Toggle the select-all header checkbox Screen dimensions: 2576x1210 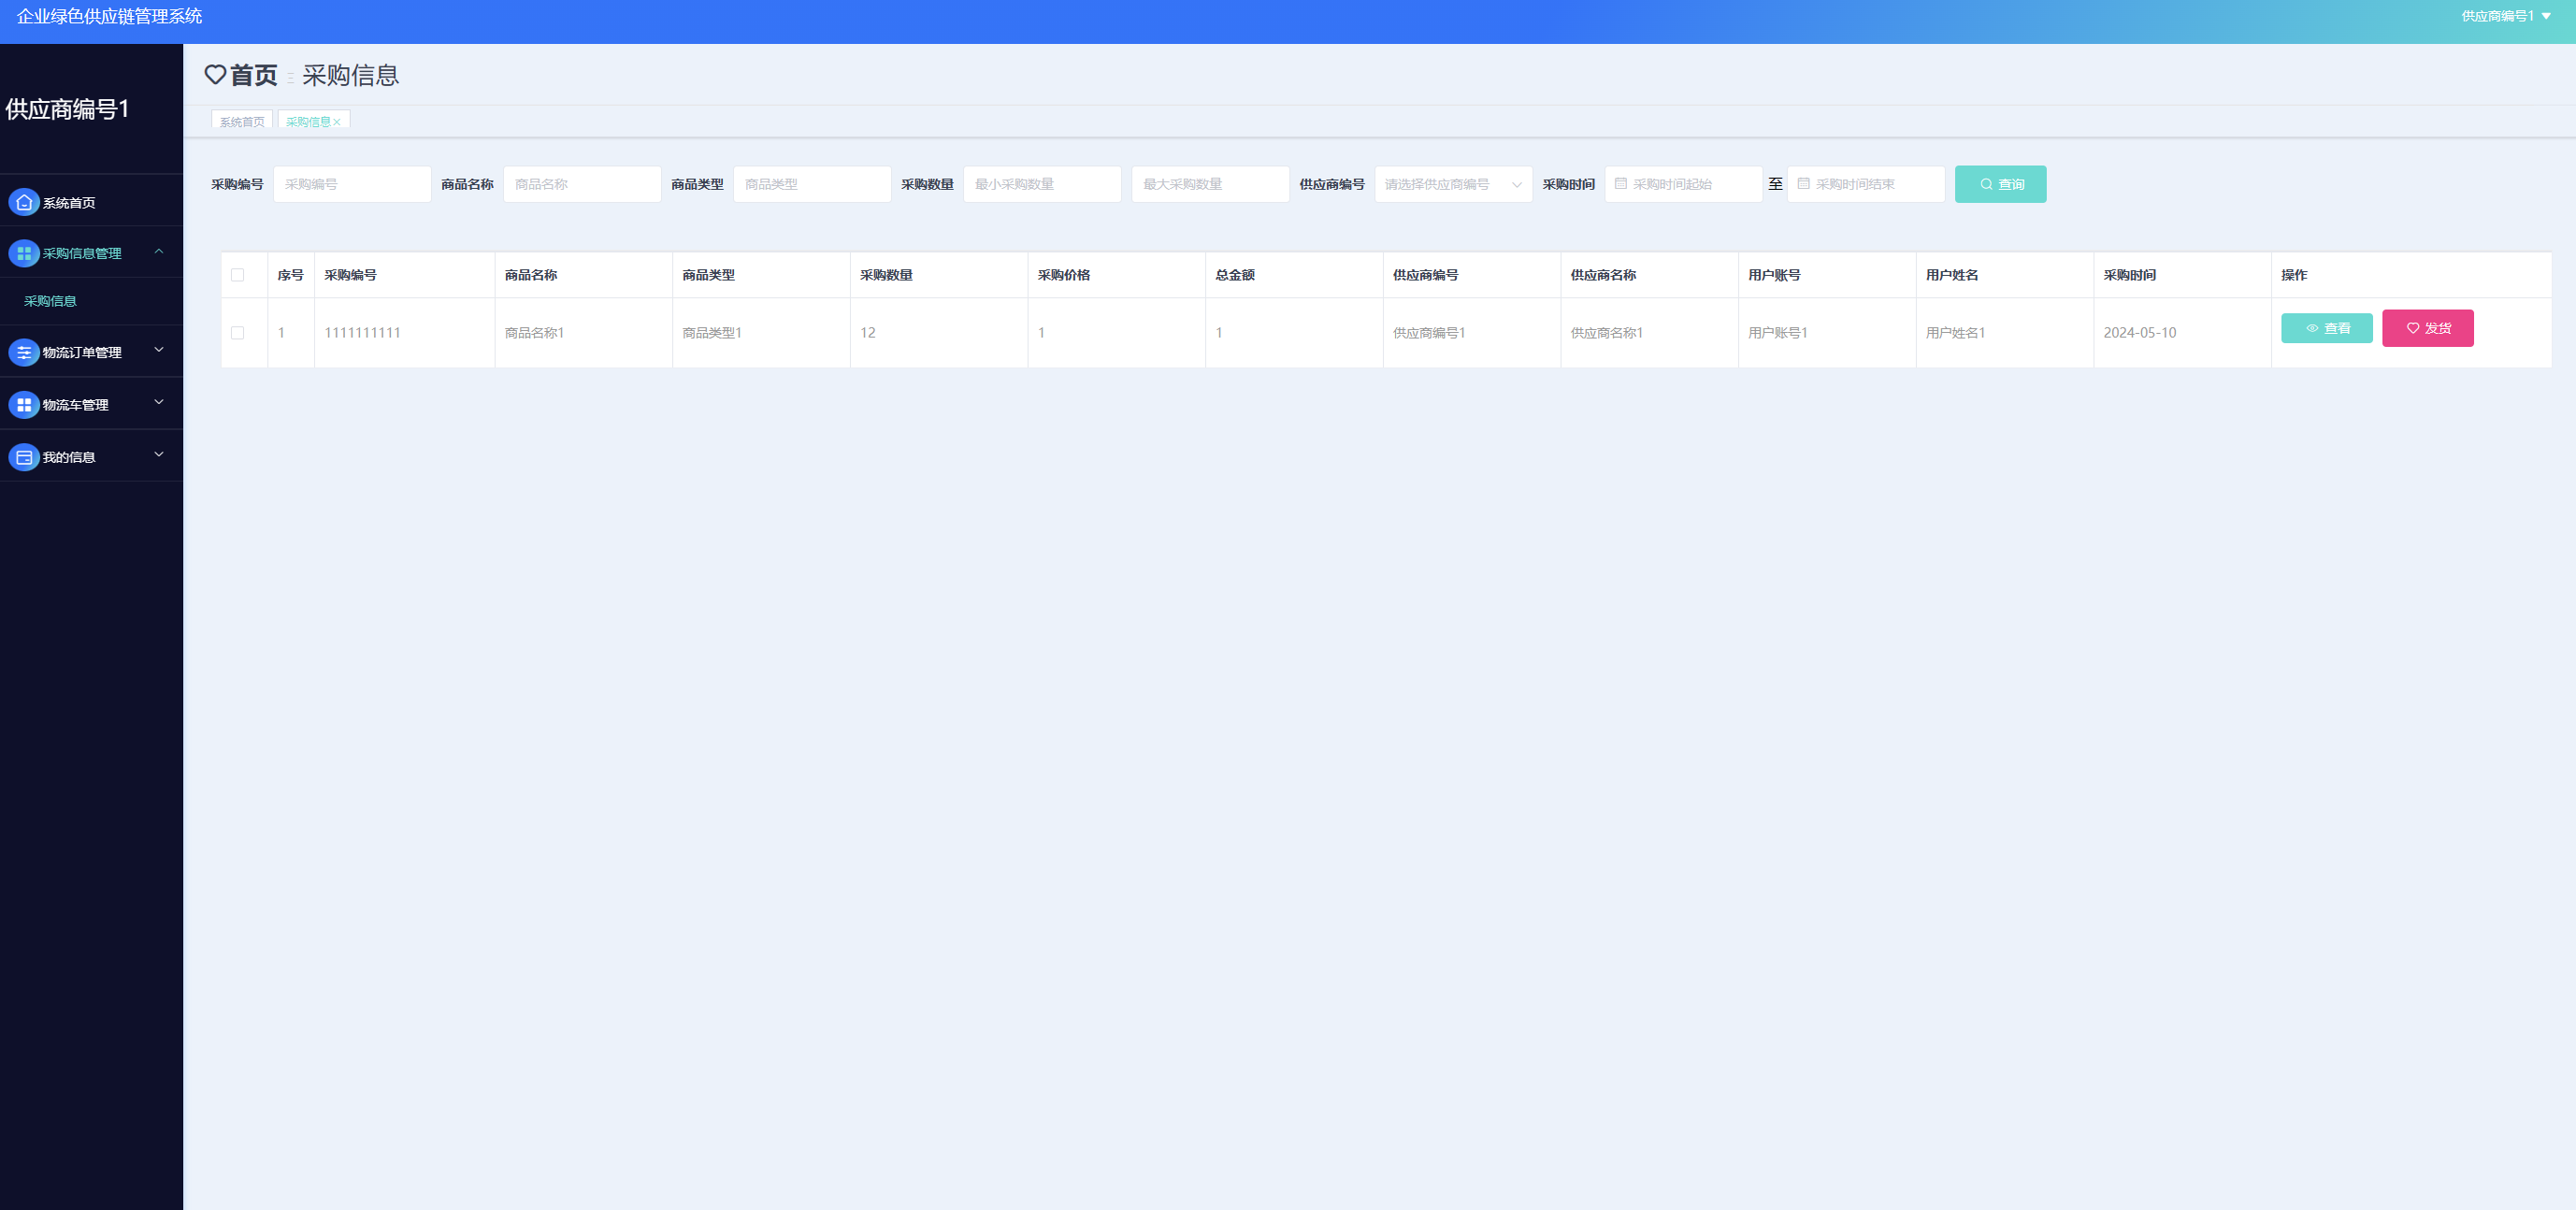[237, 275]
